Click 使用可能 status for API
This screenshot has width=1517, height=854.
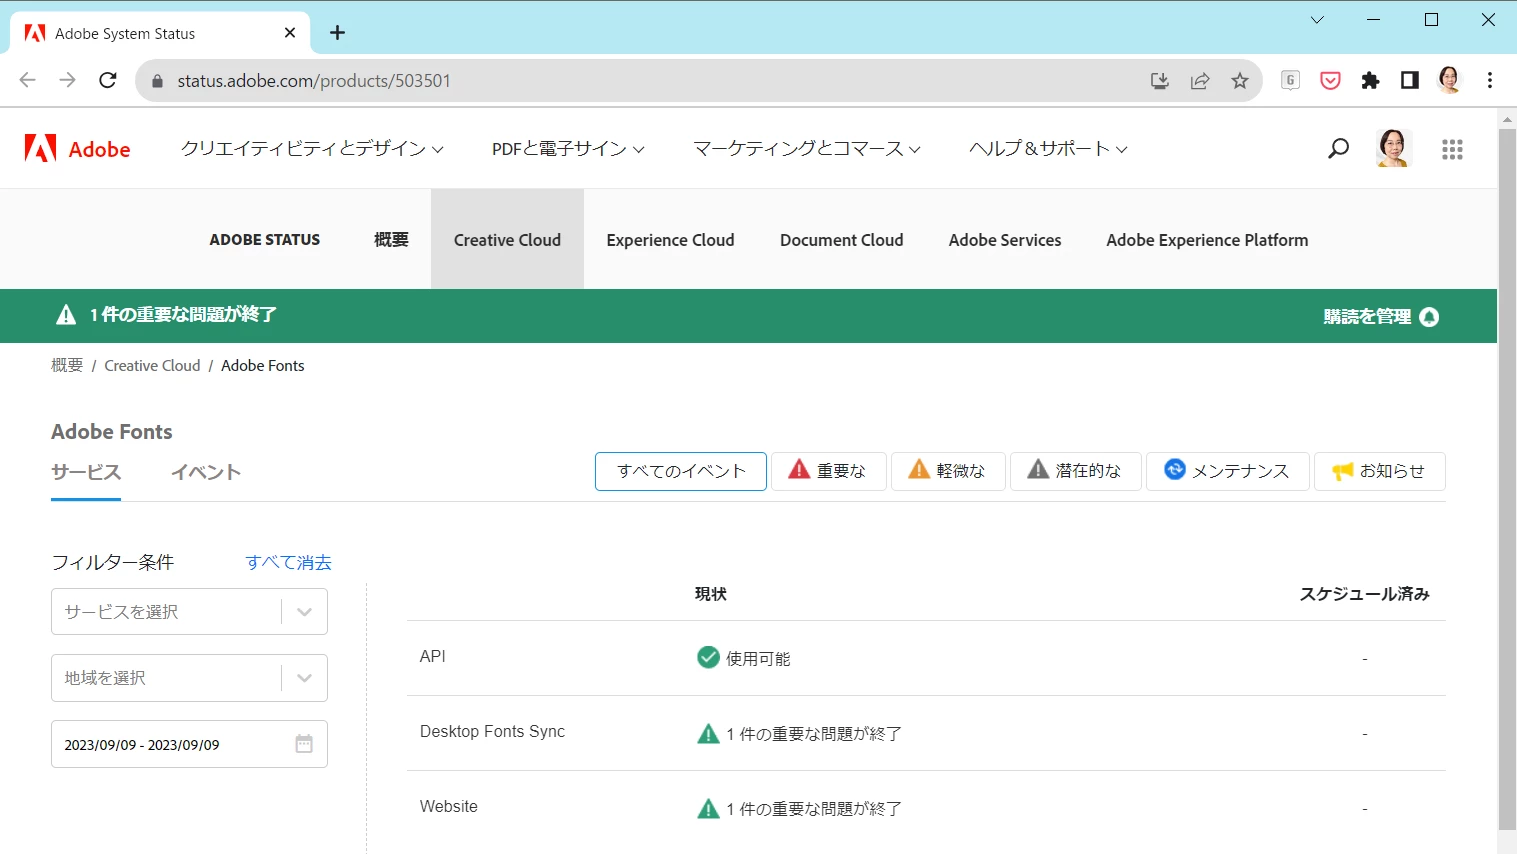click(744, 658)
